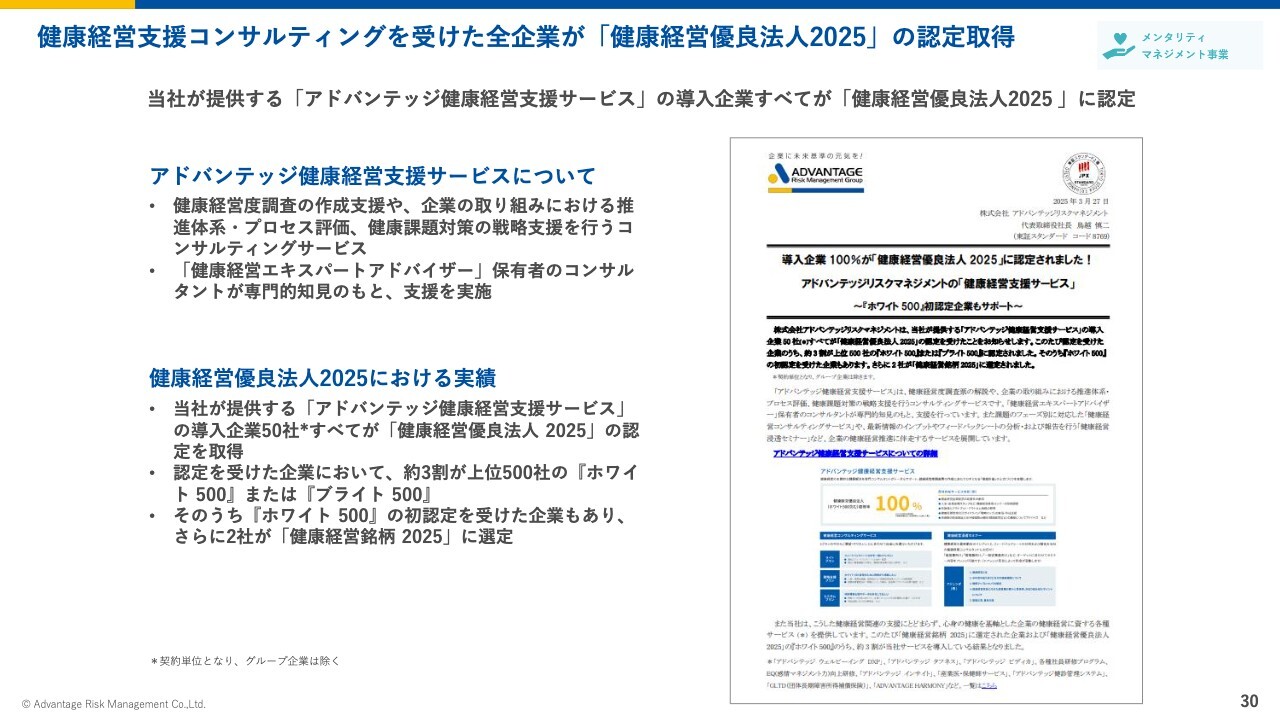The height and width of the screenshot is (720, 1280).
Task: Click the slide page number 30
Action: click(x=1249, y=700)
